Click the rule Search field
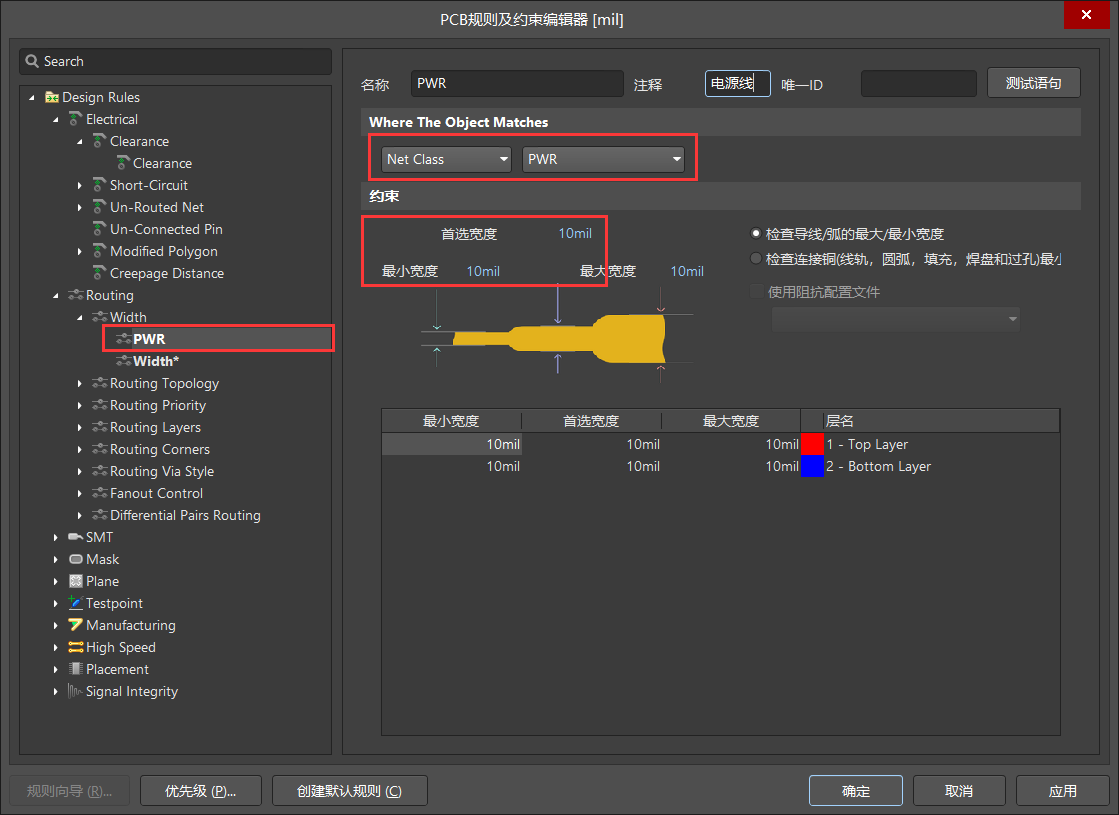This screenshot has height=815, width=1119. tap(176, 61)
